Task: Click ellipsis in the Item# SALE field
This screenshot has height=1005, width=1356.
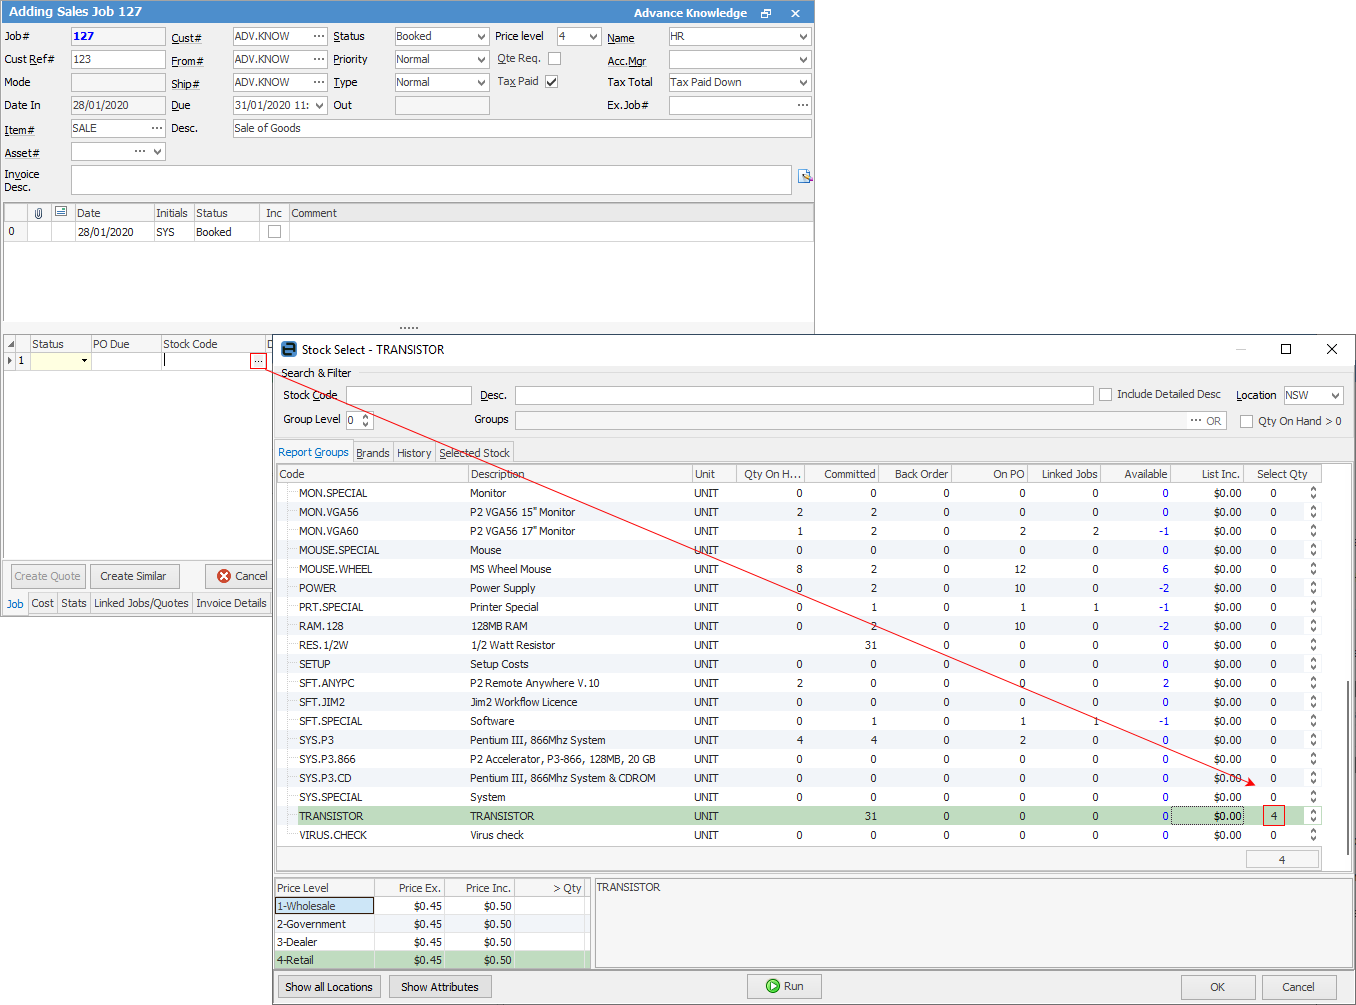Action: pyautogui.click(x=157, y=128)
